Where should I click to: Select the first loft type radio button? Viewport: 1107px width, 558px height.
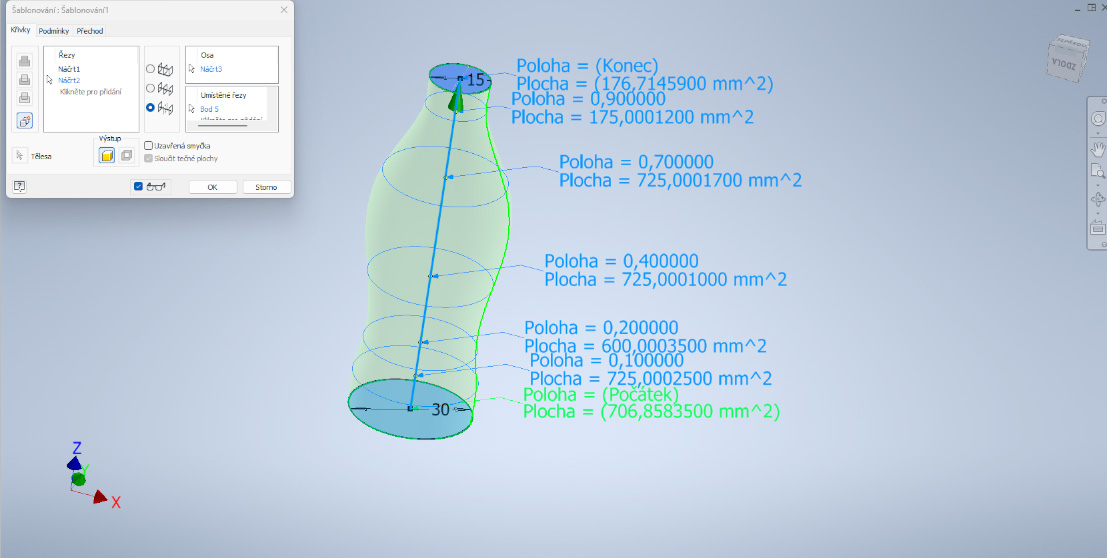(x=151, y=69)
